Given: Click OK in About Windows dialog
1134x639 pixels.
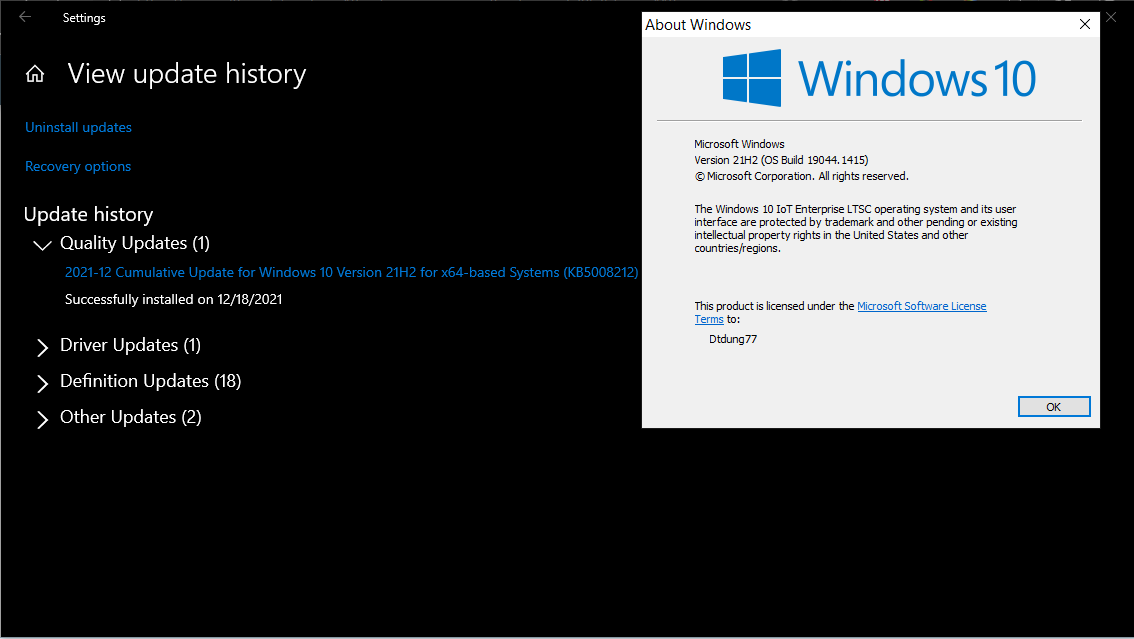Looking at the screenshot, I should coord(1054,407).
